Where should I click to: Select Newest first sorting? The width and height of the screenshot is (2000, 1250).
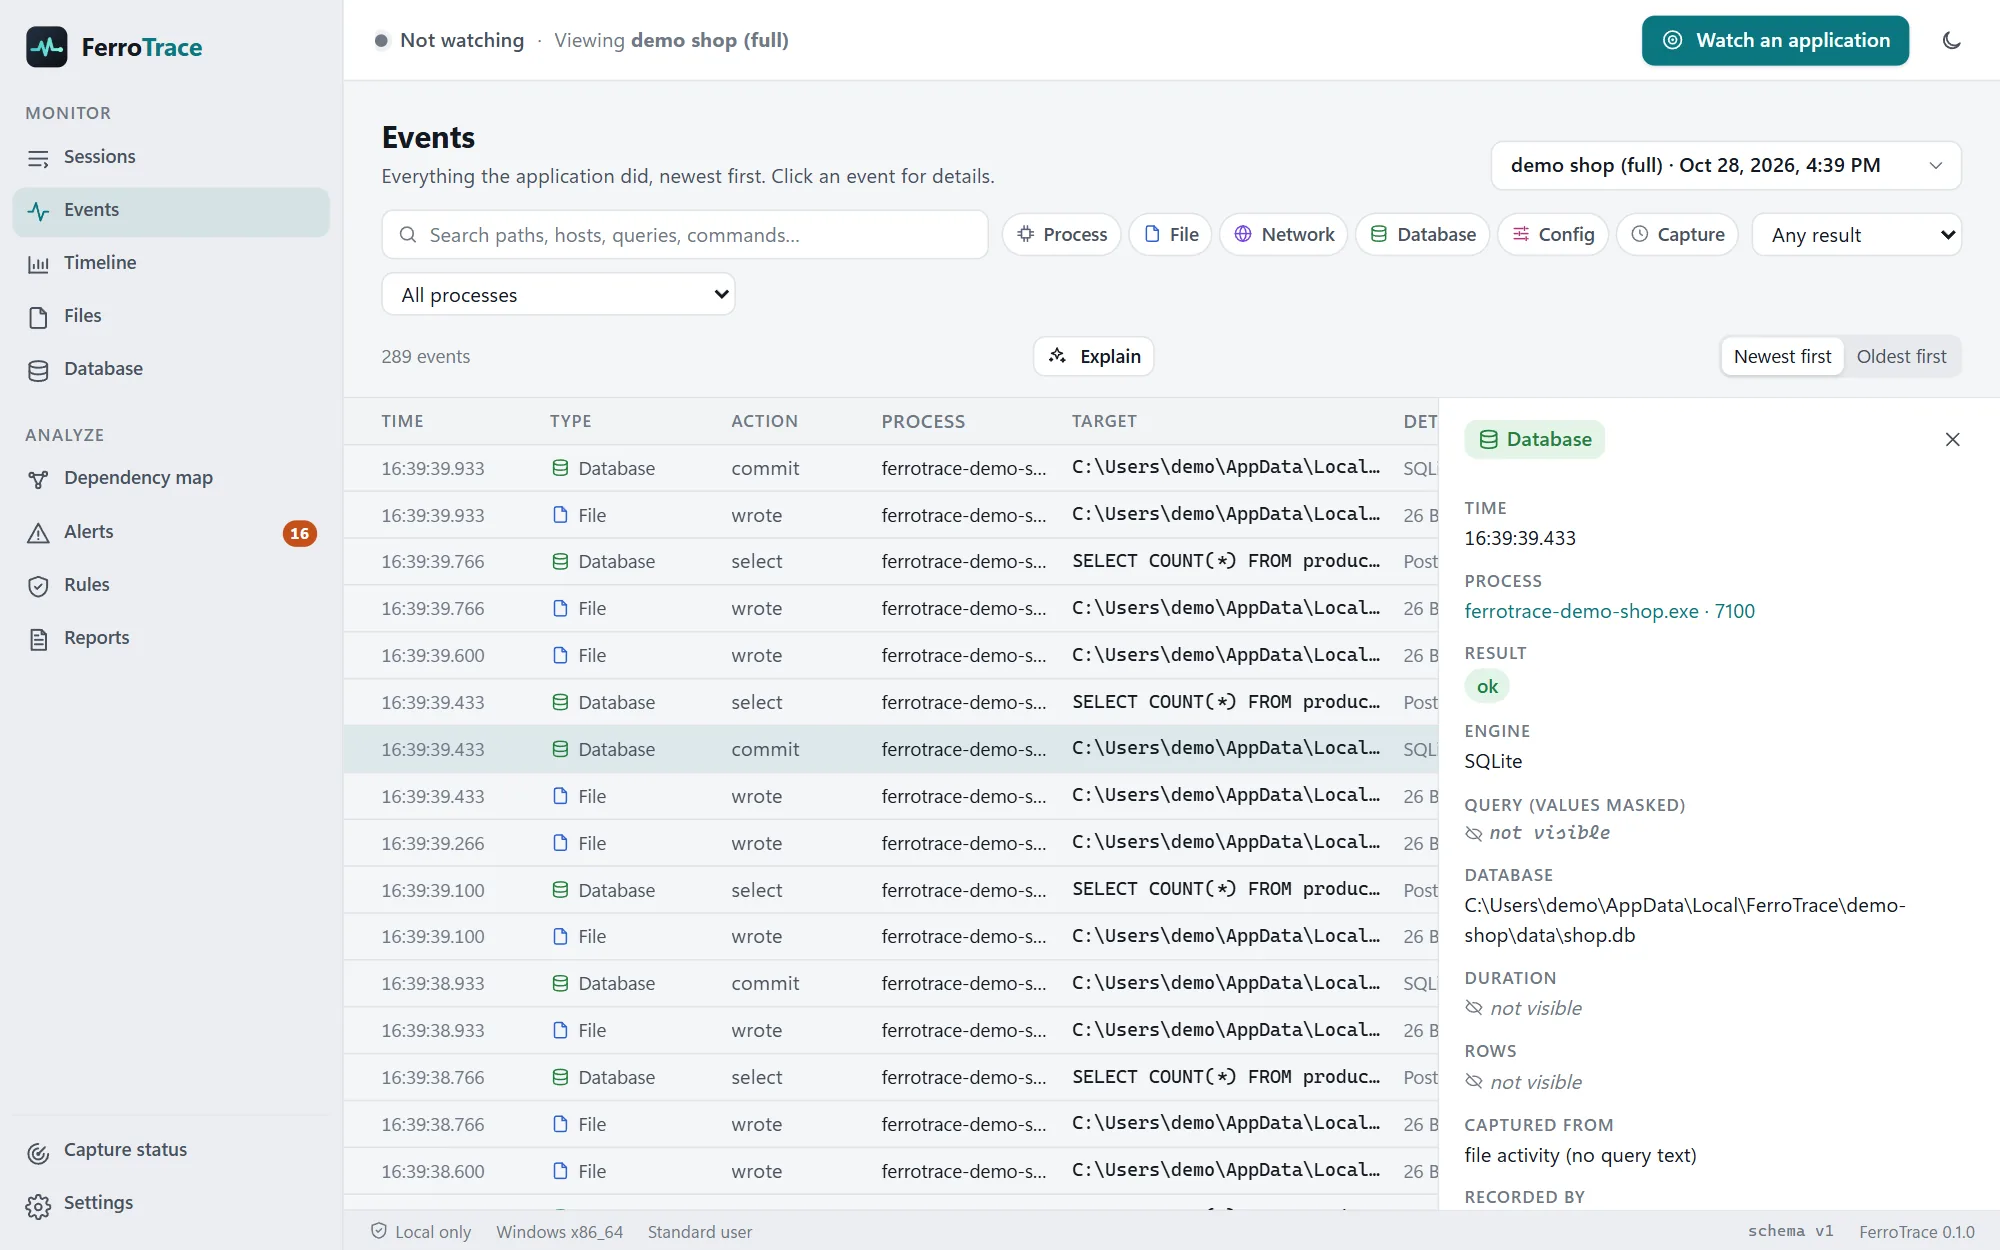1782,357
